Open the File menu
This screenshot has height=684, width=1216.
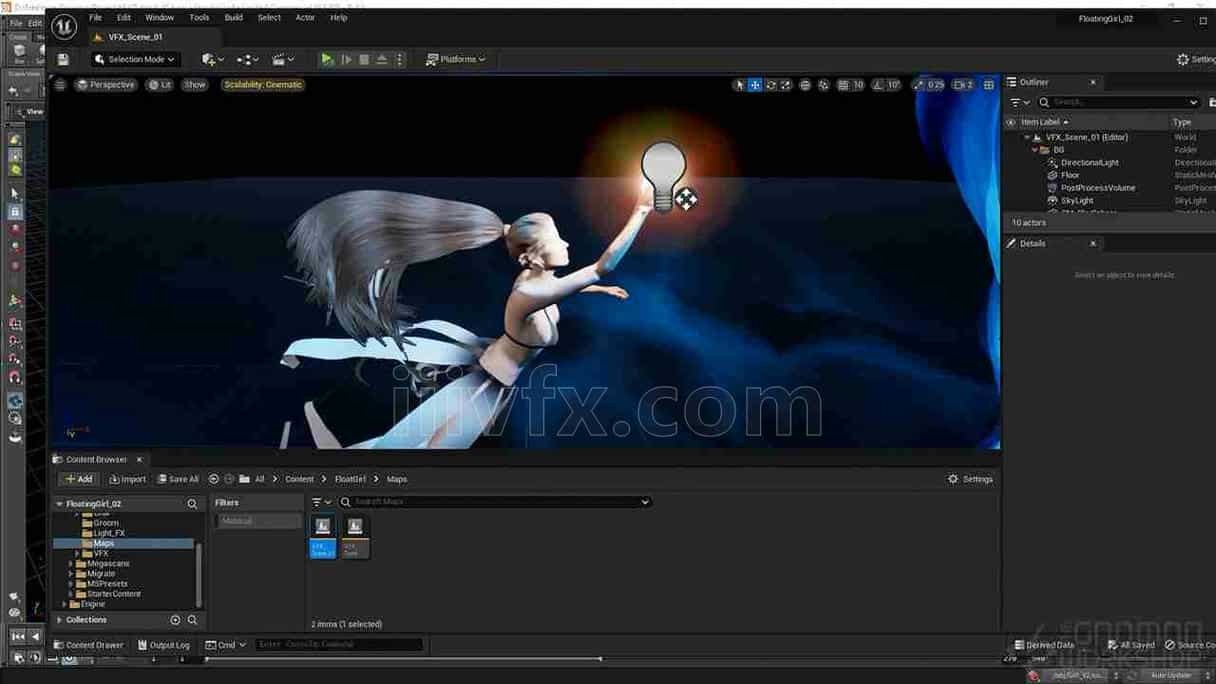[x=95, y=17]
